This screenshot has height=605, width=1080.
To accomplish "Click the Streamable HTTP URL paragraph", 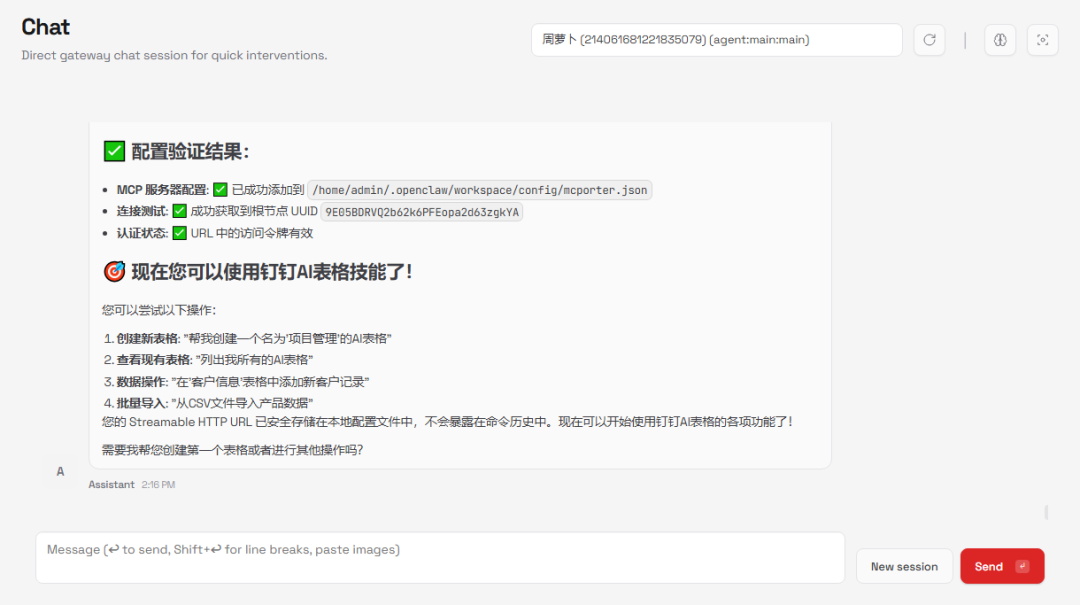I will click(x=447, y=422).
